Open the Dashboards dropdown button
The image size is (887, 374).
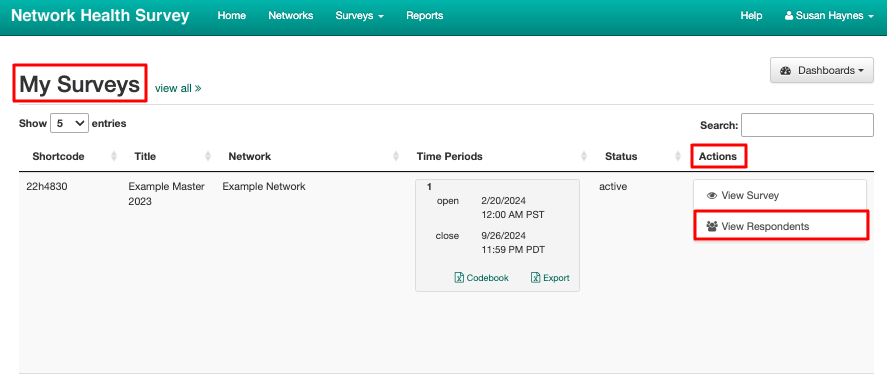(822, 71)
